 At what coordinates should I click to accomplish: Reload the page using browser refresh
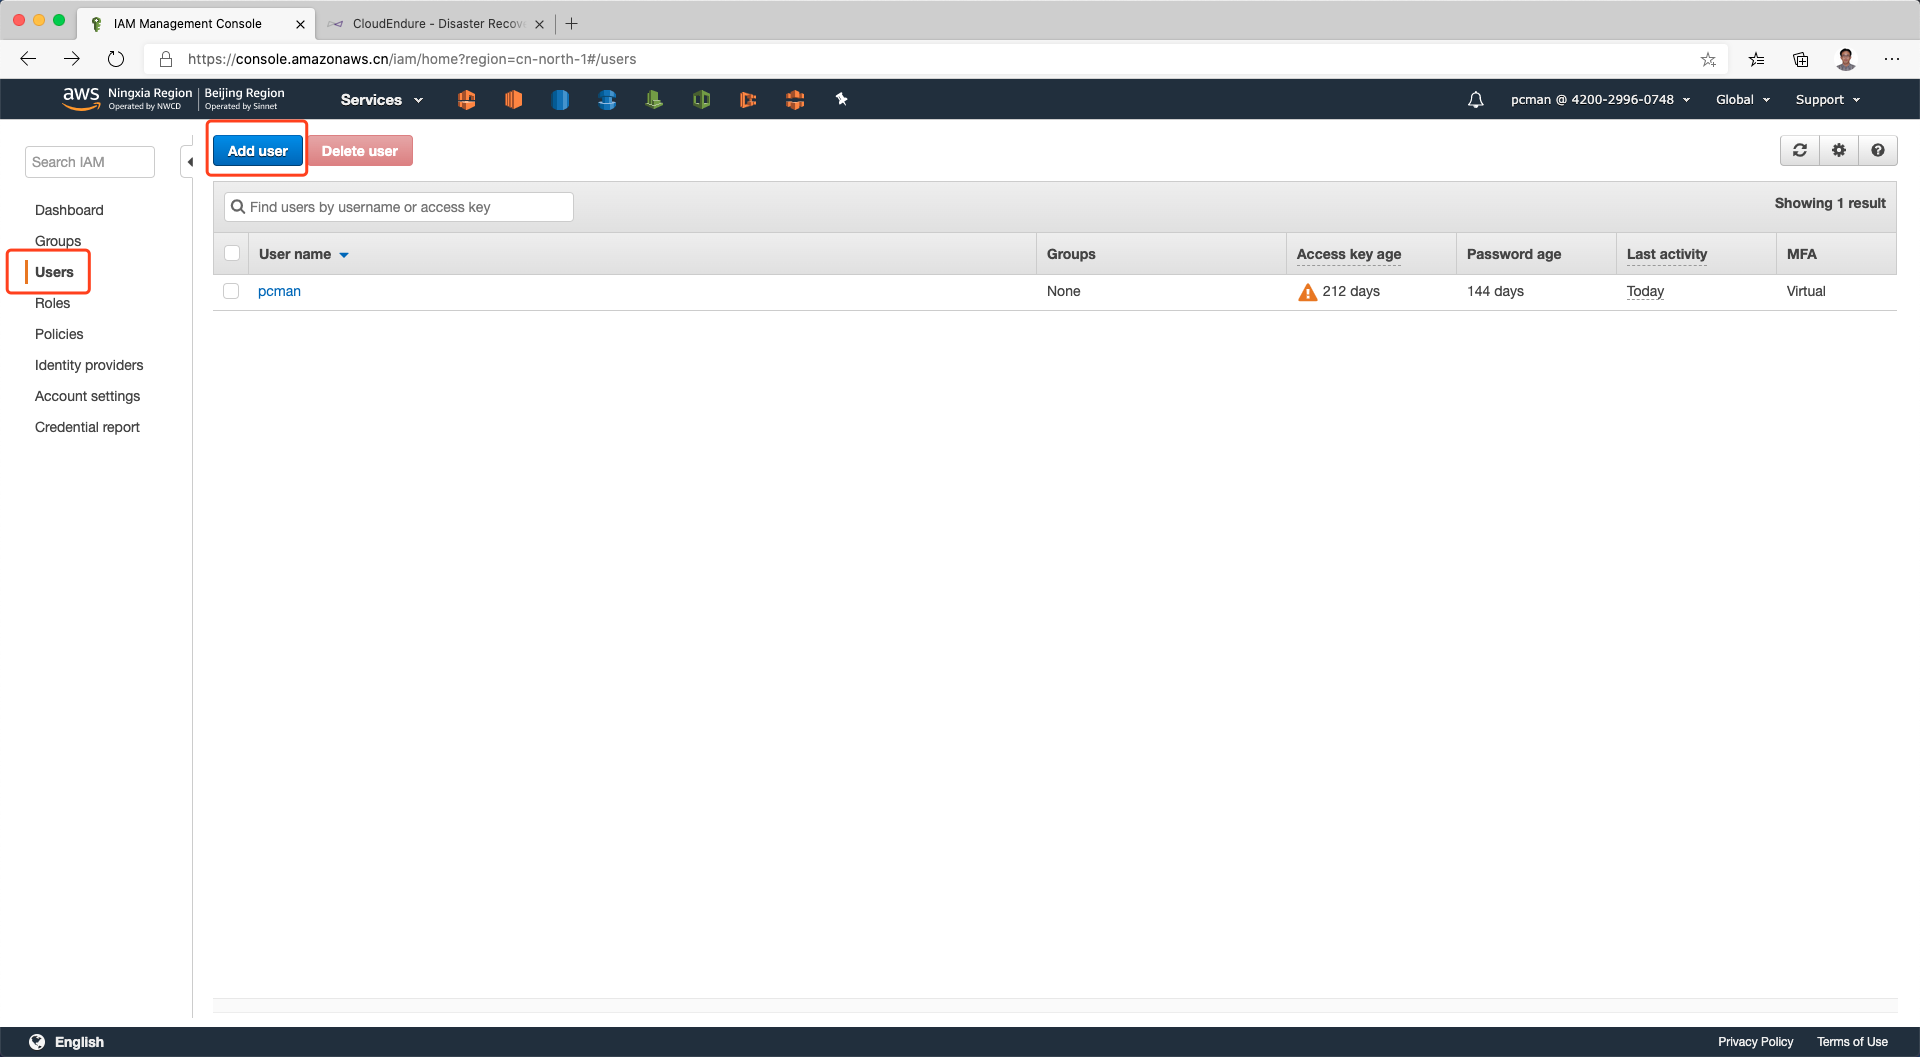coord(116,59)
